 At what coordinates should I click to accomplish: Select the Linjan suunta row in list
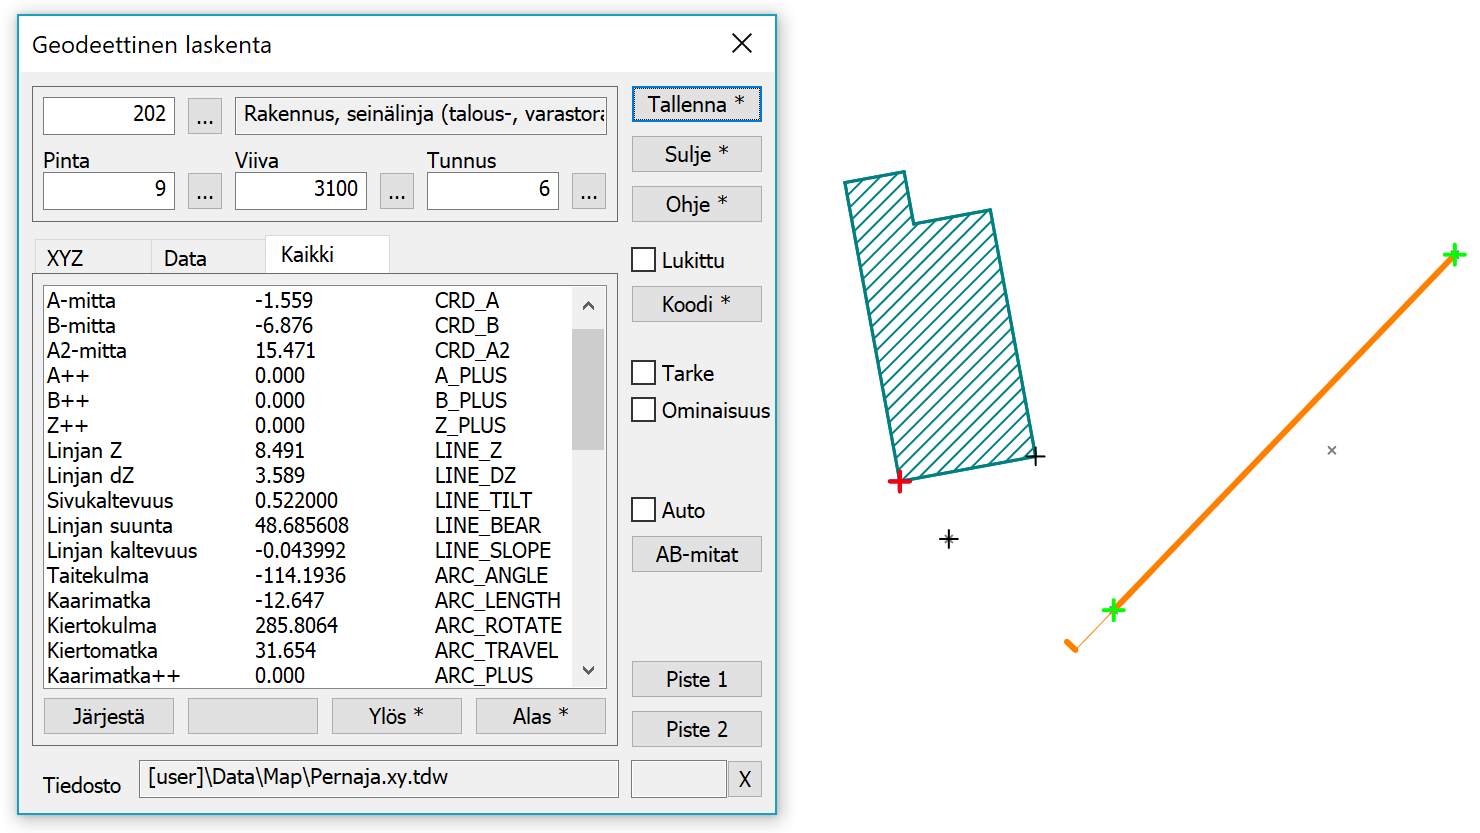point(110,526)
